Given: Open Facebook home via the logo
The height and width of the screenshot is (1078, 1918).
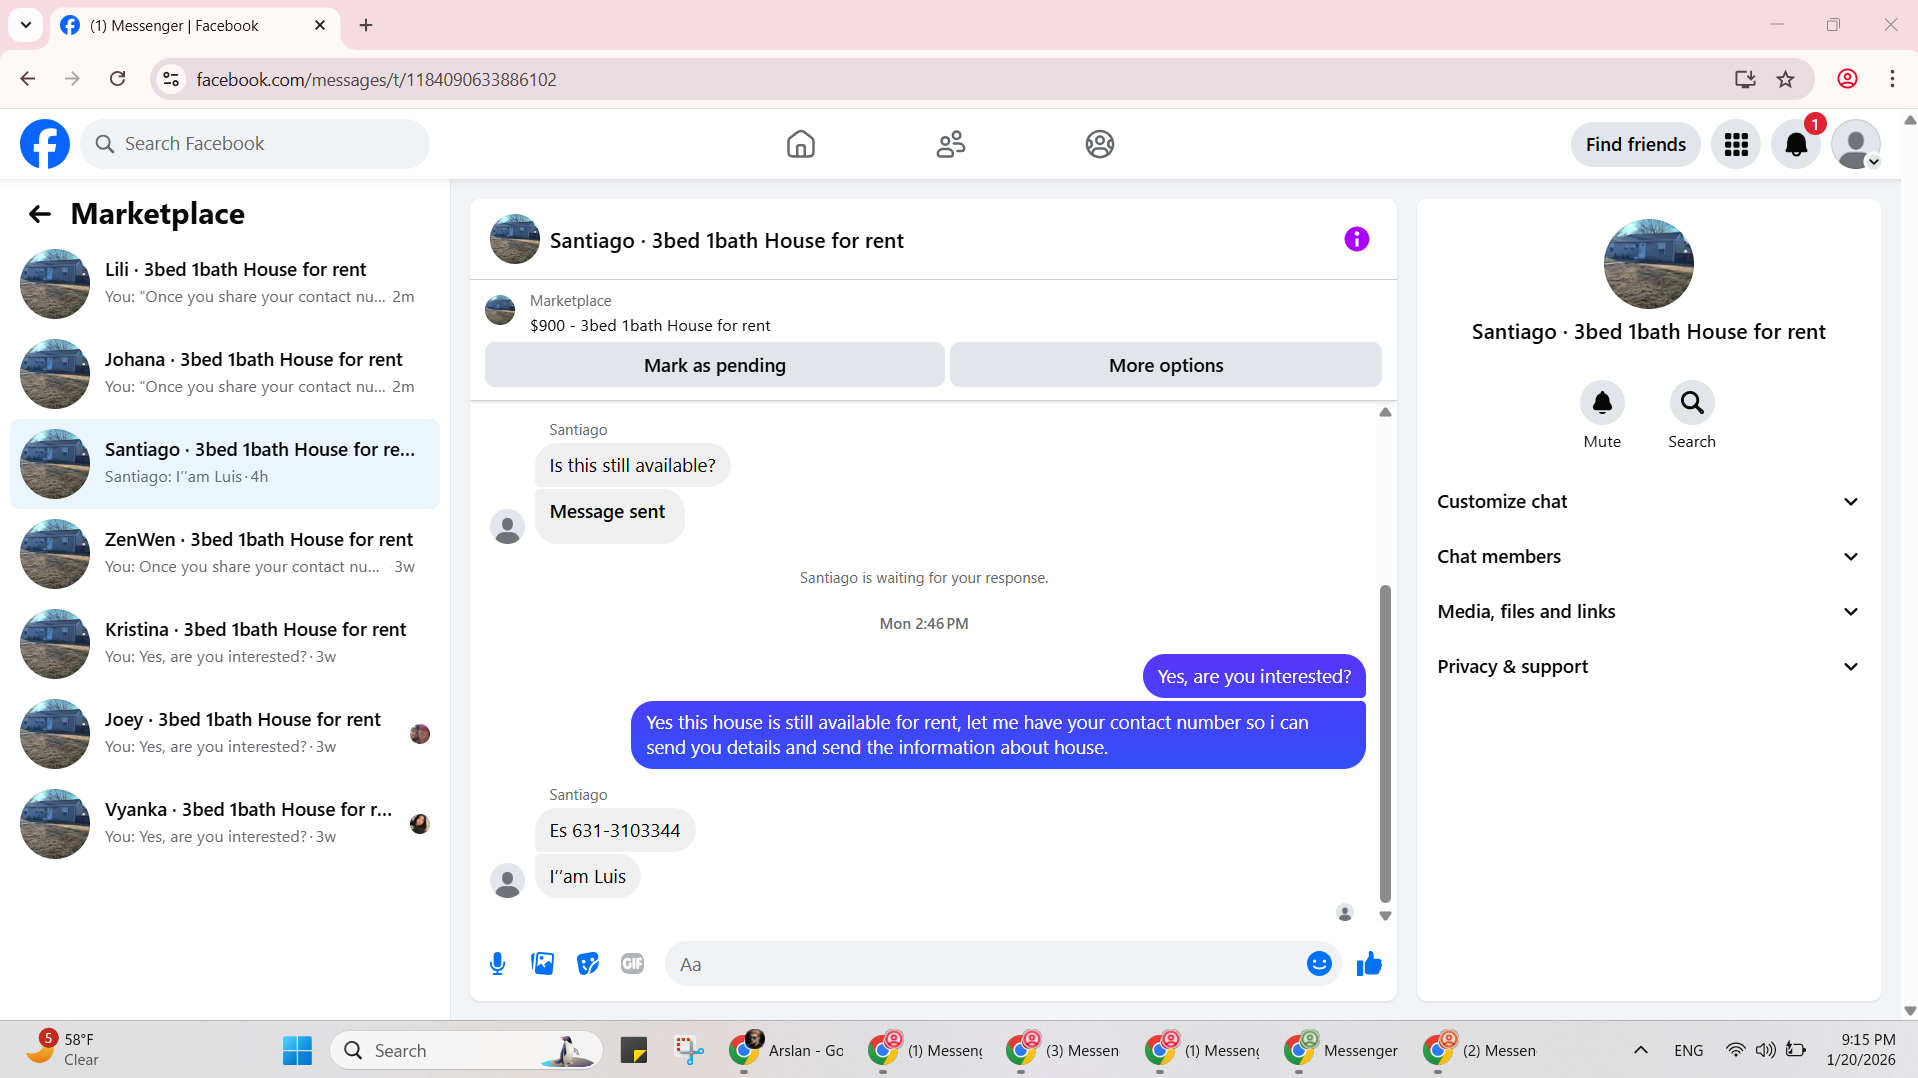Looking at the screenshot, I should click(x=45, y=144).
